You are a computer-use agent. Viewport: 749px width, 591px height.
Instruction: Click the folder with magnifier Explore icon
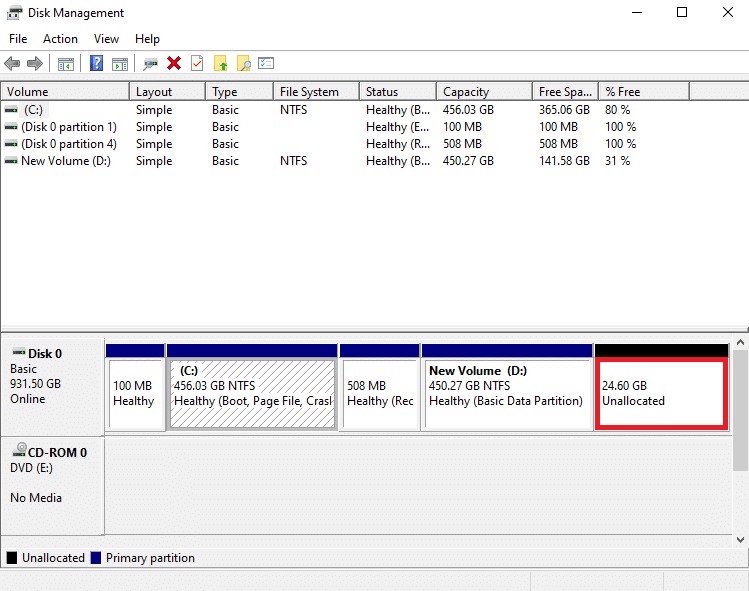point(244,63)
